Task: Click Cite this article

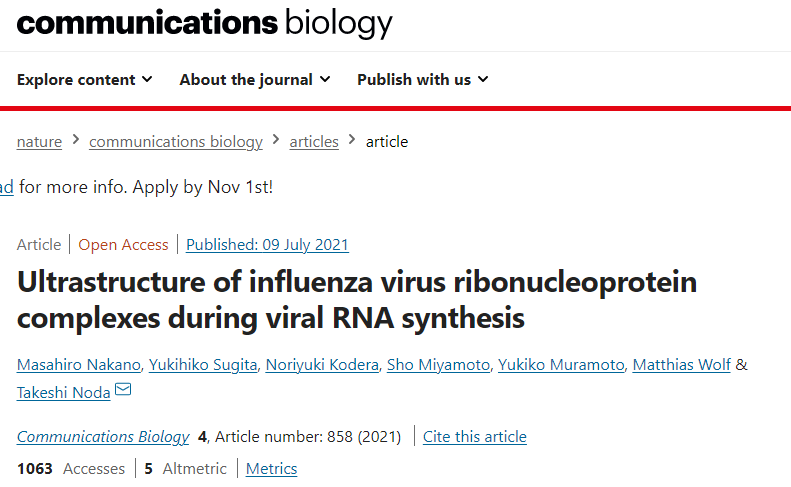Action: pos(475,437)
